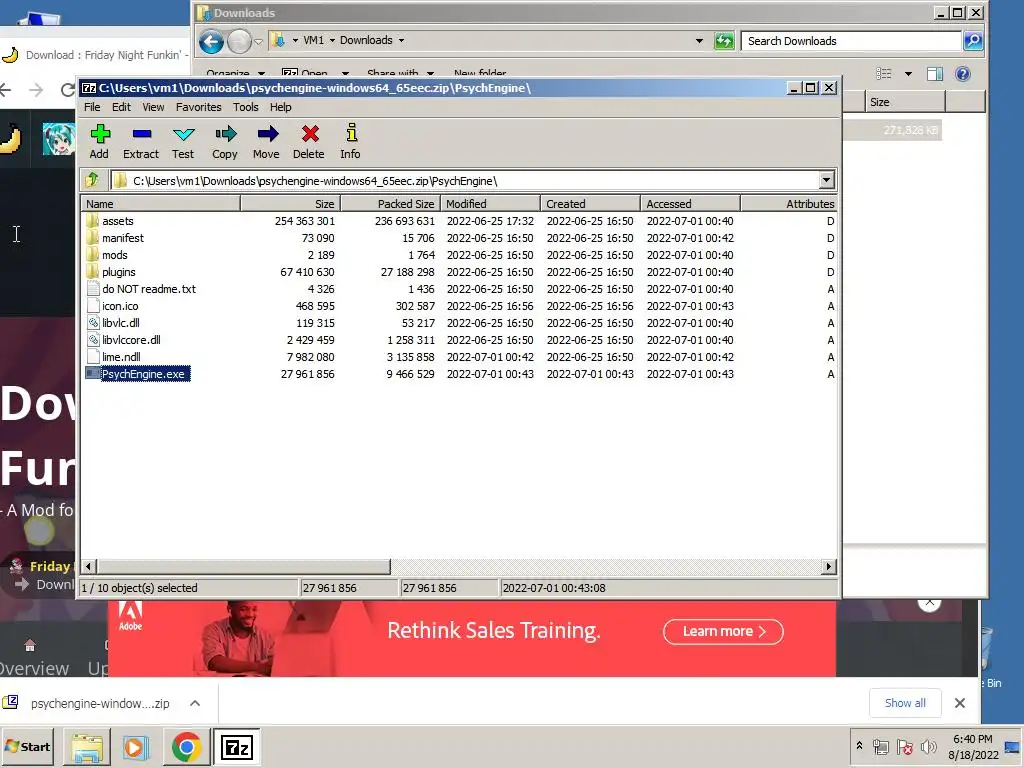Screen dimensions: 1024x768
Task: Select the manifest folder
Action: point(123,238)
